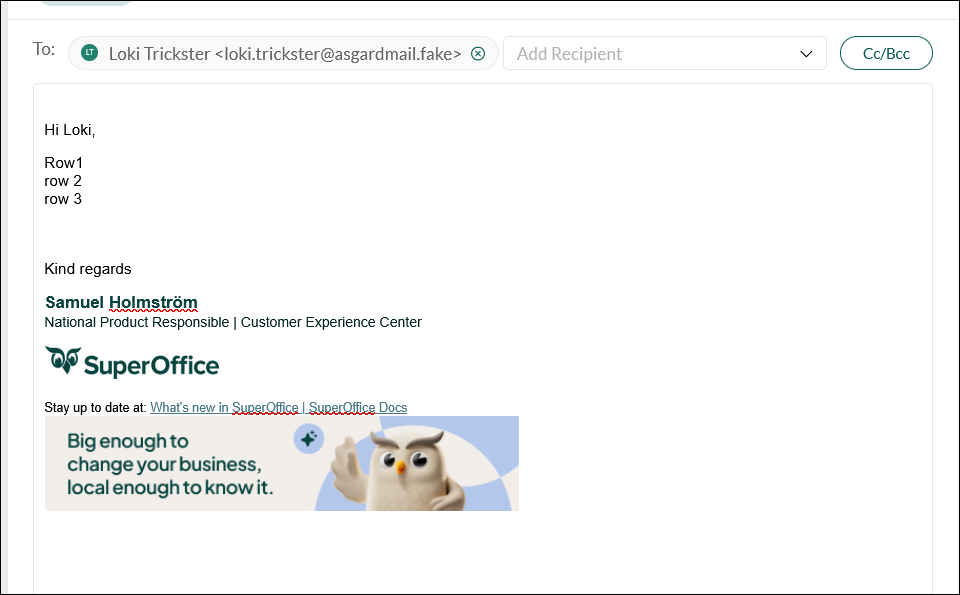The height and width of the screenshot is (595, 960).
Task: Click the LT avatar in recipient chip
Action: click(x=90, y=53)
